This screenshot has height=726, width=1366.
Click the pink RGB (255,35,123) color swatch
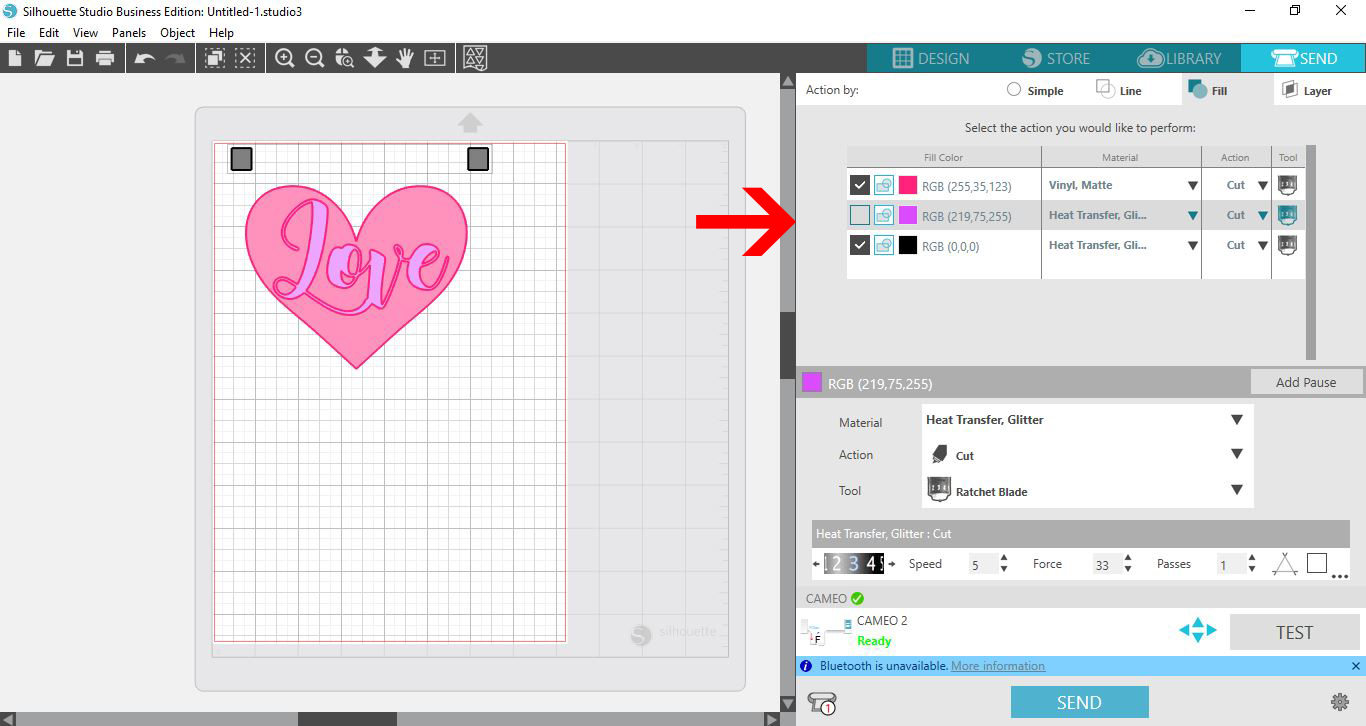(x=908, y=185)
